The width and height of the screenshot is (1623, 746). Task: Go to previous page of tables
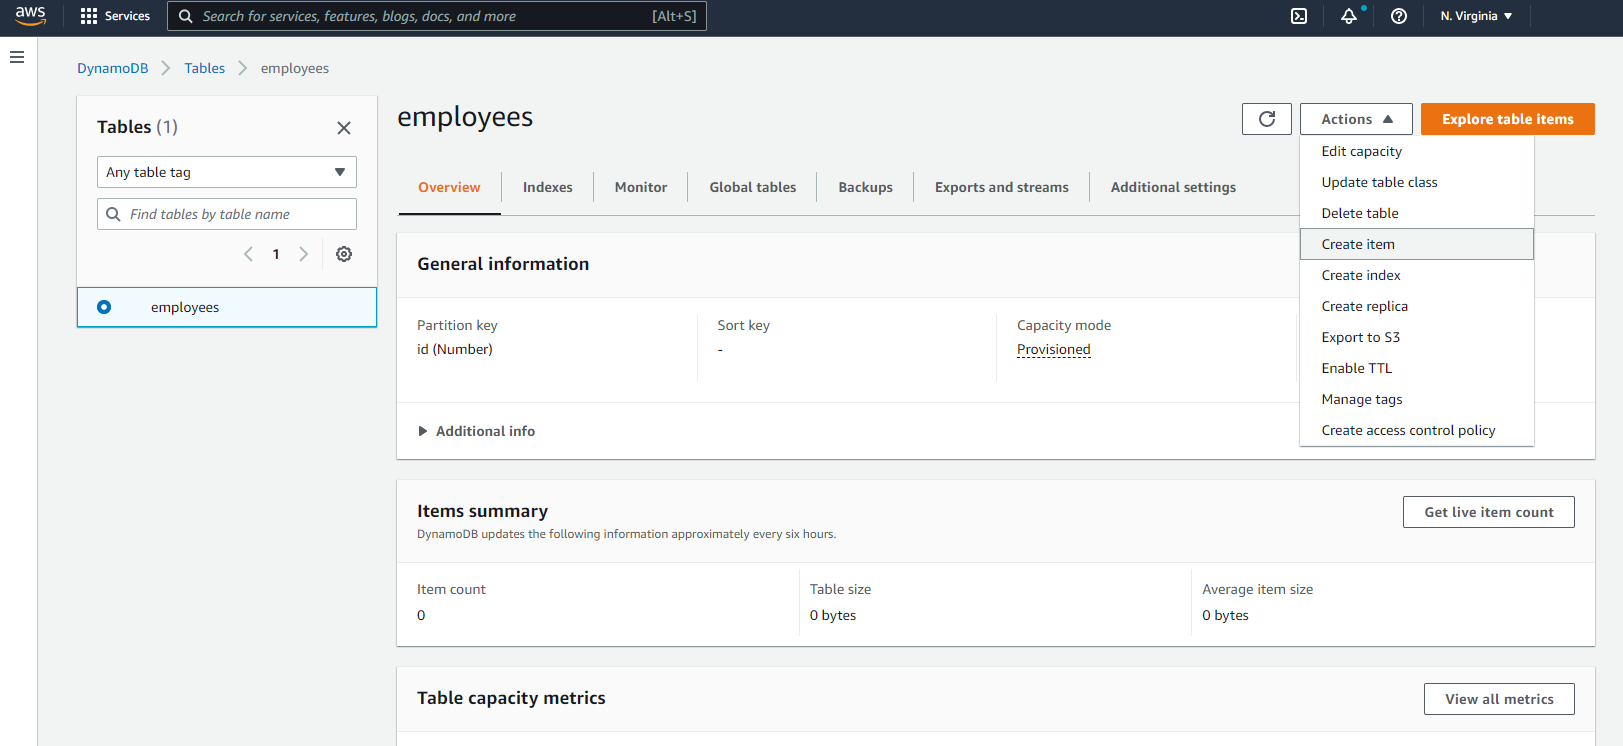tap(249, 254)
